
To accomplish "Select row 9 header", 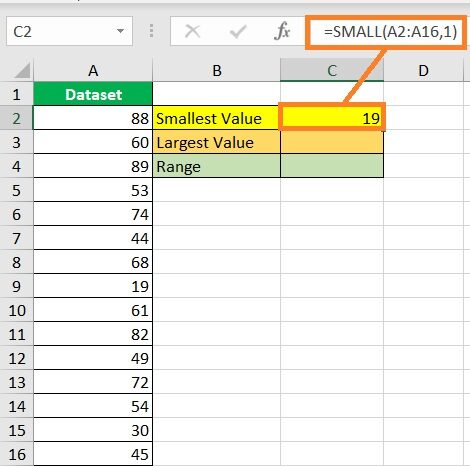I will (x=16, y=286).
